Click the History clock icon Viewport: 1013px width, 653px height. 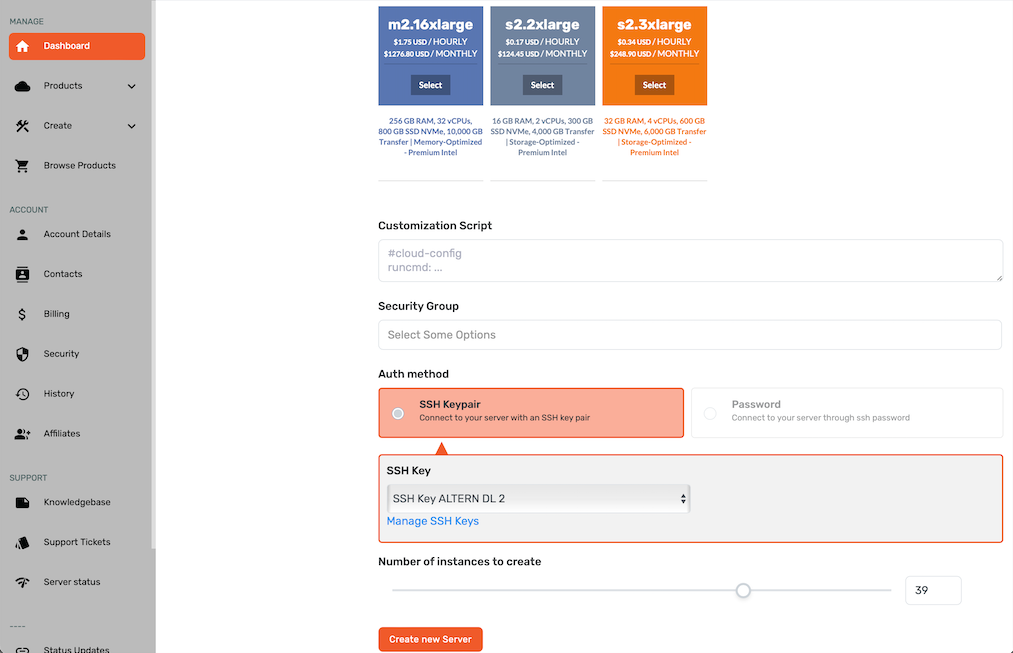(23, 394)
